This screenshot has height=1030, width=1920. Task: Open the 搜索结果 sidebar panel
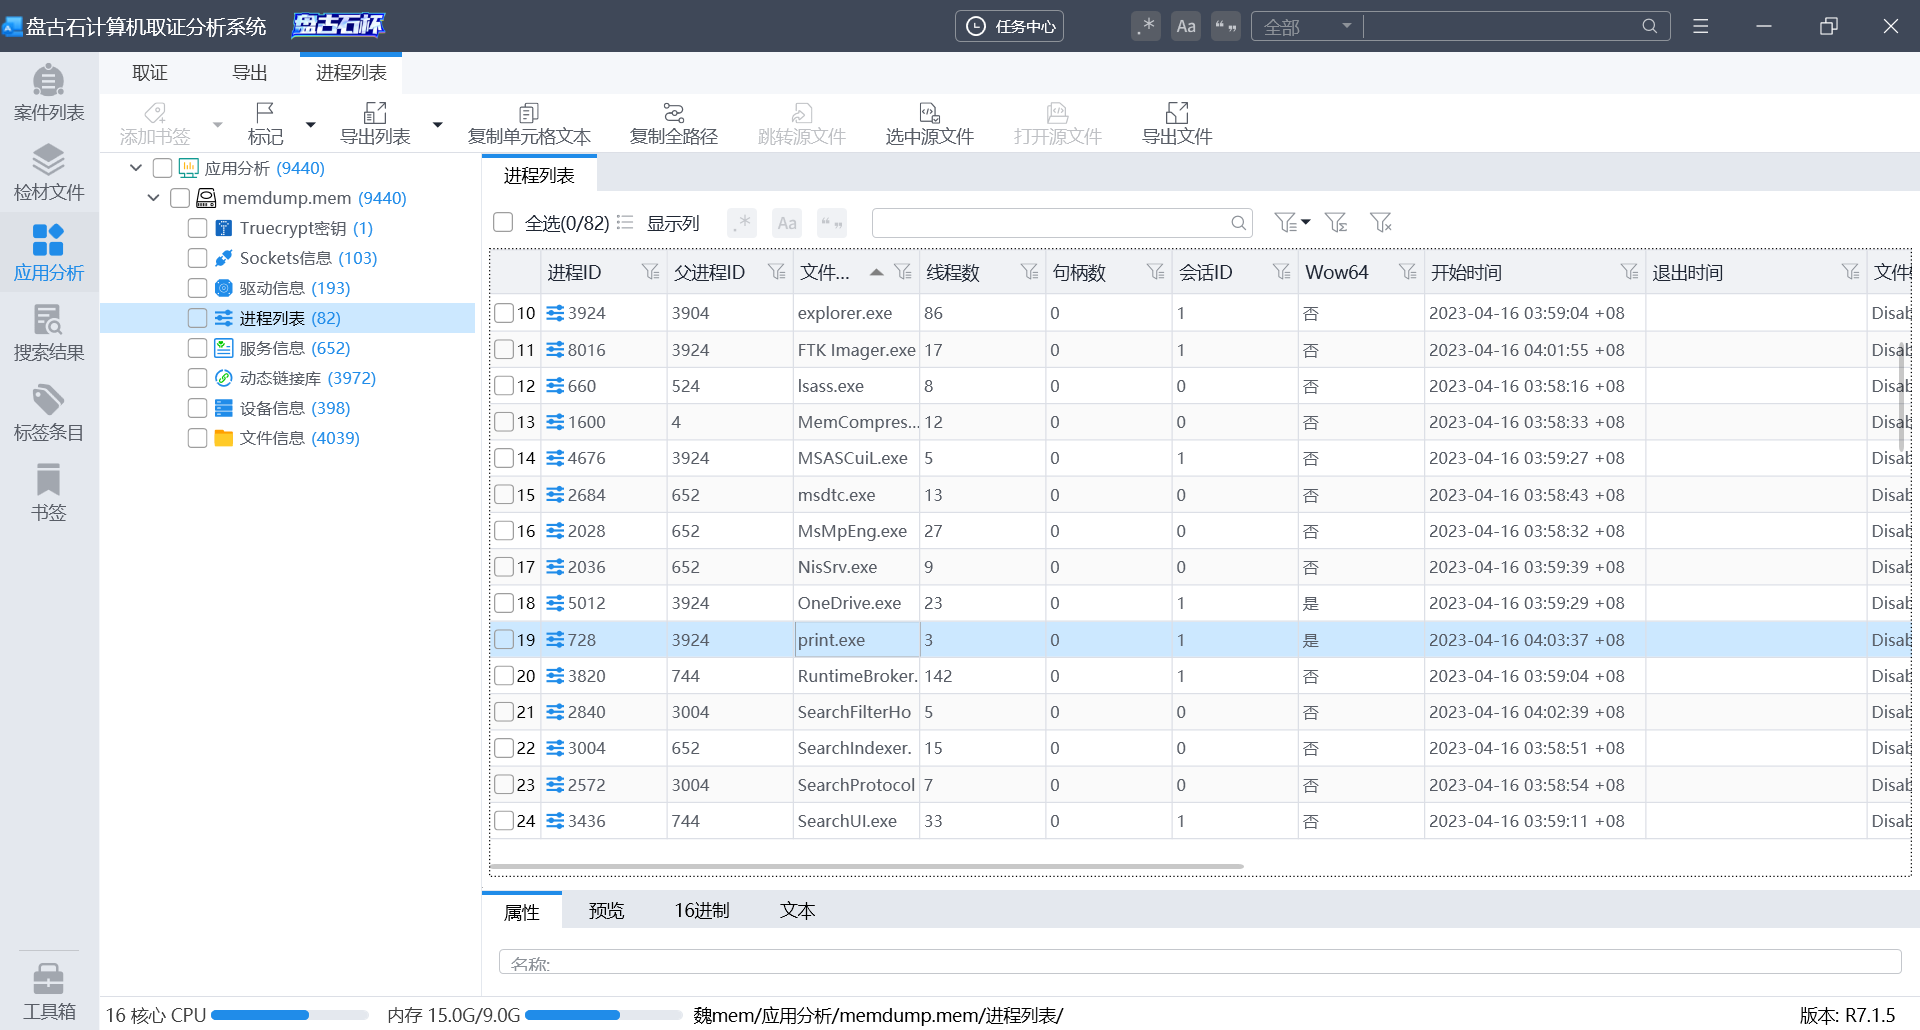(x=49, y=332)
